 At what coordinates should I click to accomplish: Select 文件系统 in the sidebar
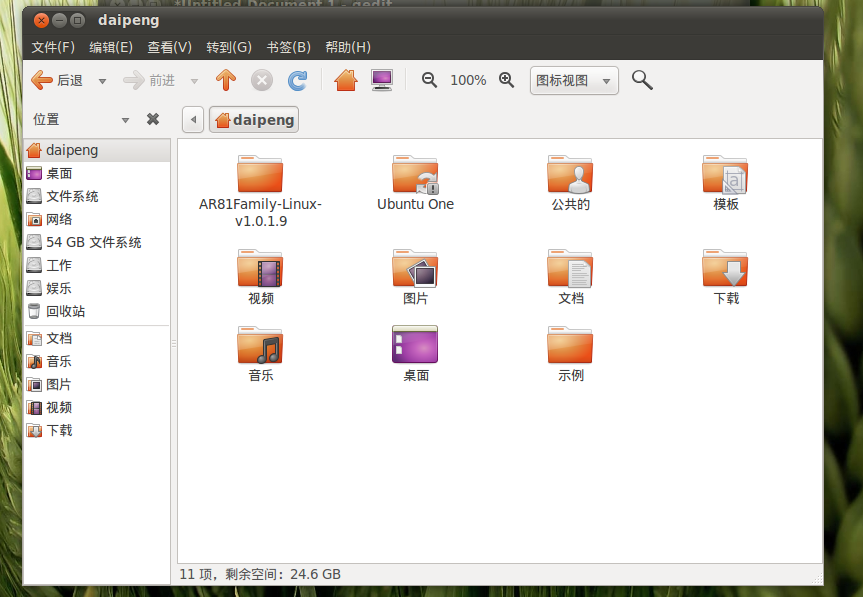(97, 196)
